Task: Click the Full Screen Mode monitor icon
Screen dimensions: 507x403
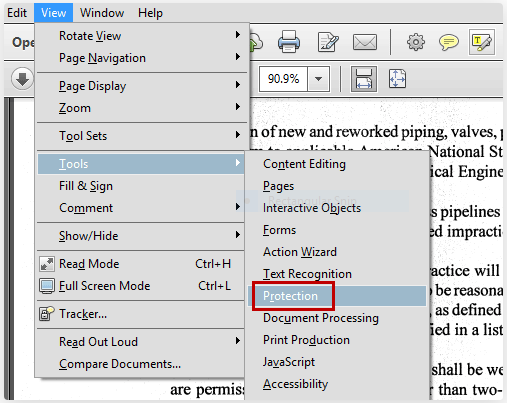Action: pos(47,286)
